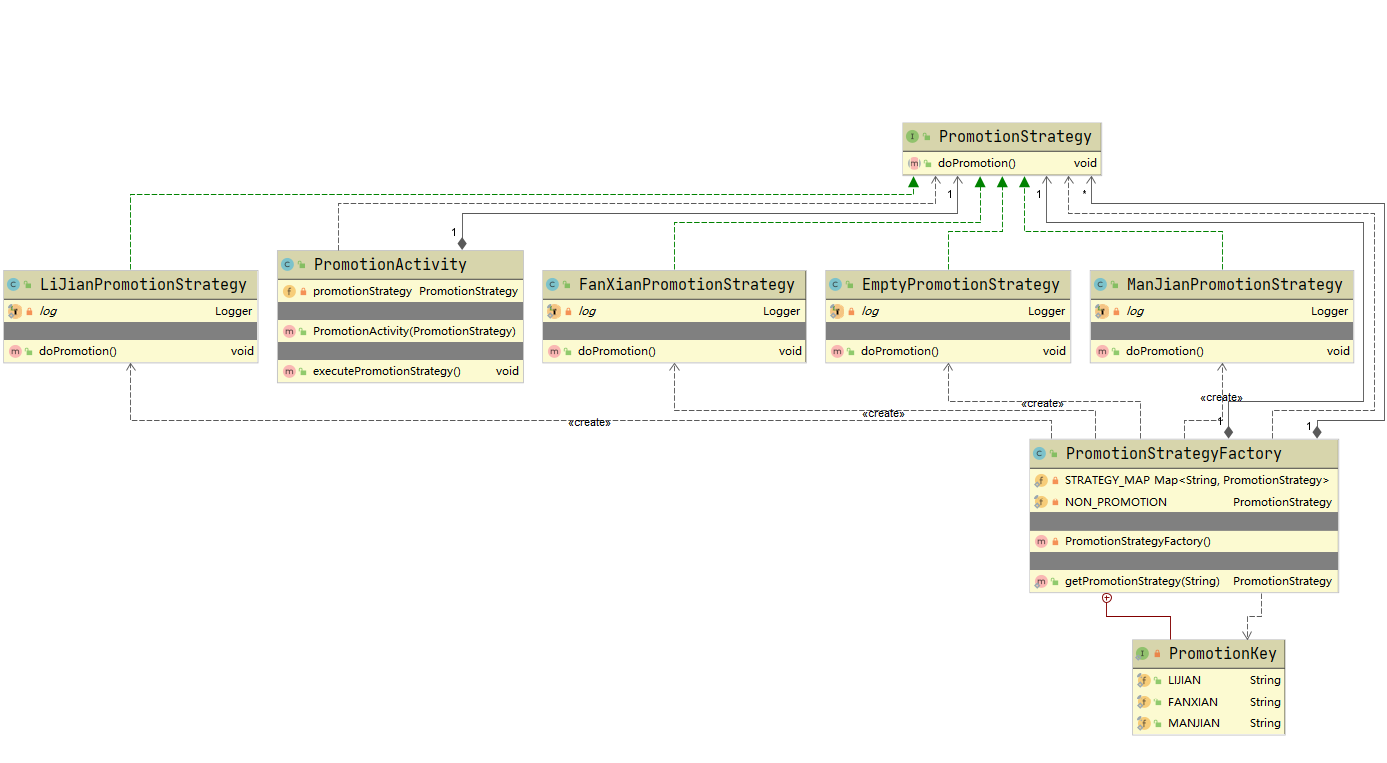Click the method icon beside executePromotionStrategy()
The image size is (1387, 763).
tap(289, 371)
